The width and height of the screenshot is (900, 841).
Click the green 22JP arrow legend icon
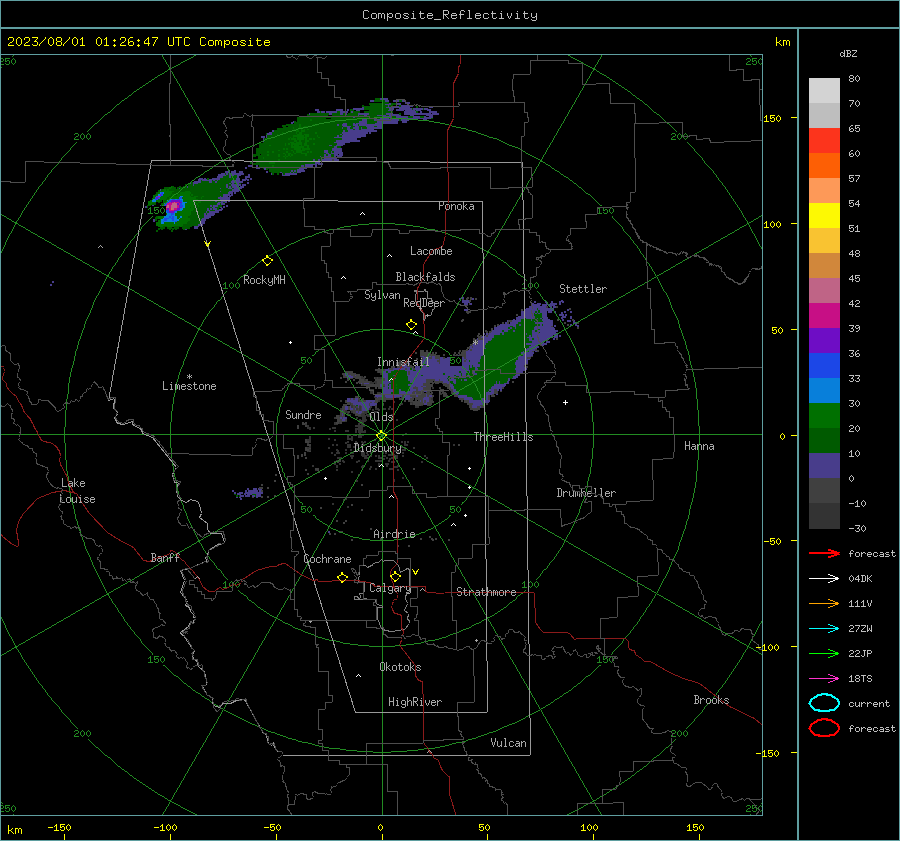click(x=824, y=653)
